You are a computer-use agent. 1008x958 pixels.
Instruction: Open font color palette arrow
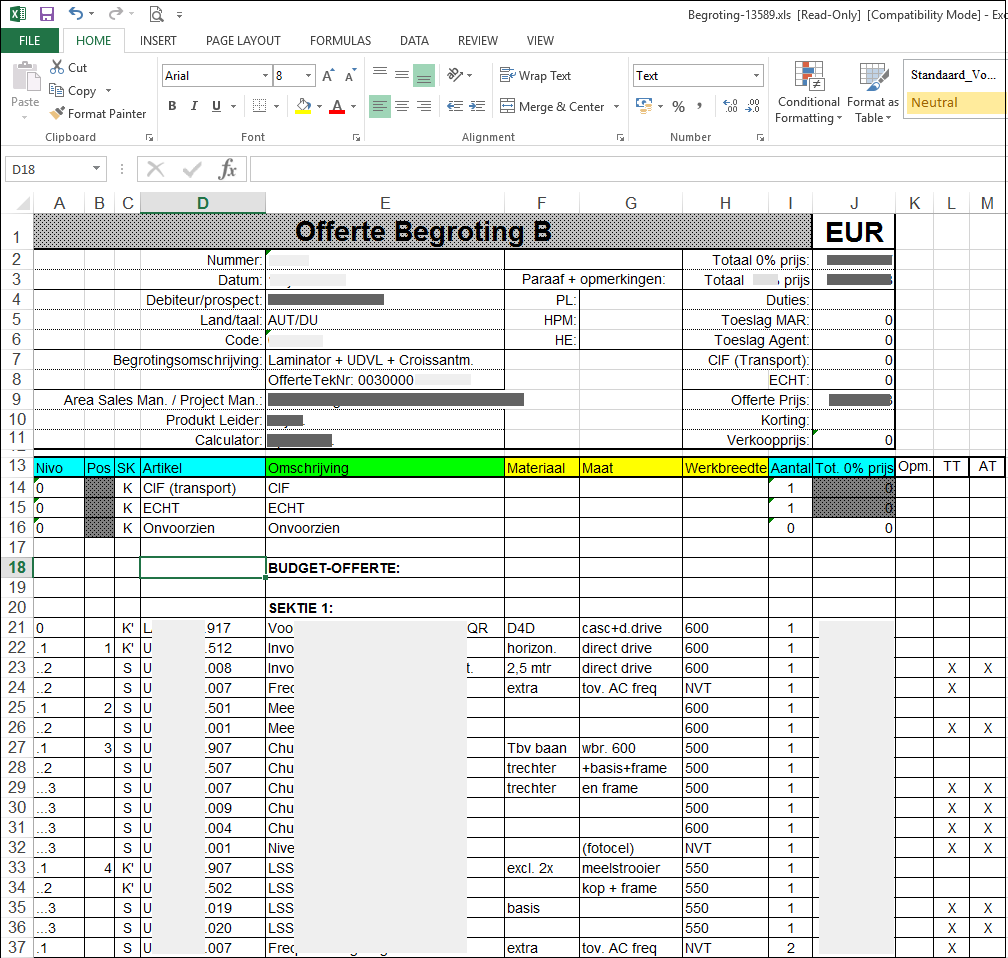(354, 106)
